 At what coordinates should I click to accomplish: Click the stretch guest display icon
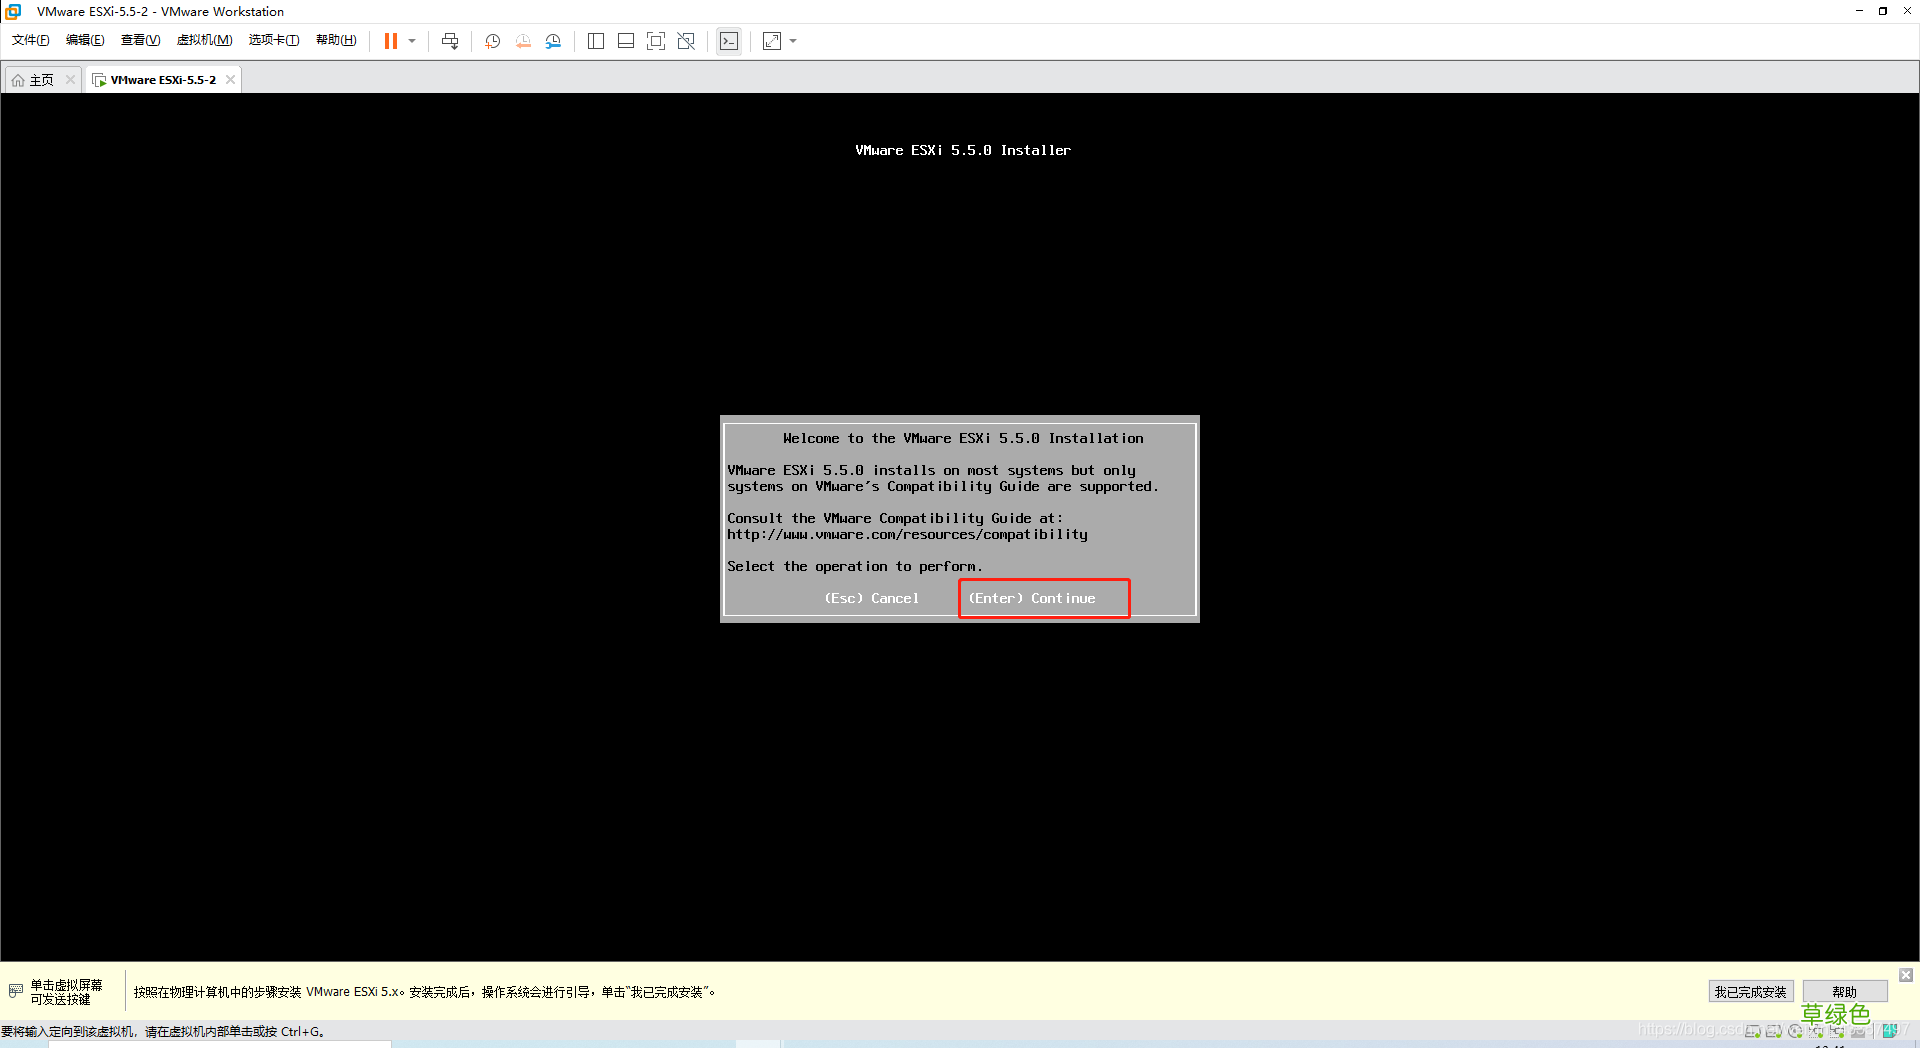pos(772,41)
